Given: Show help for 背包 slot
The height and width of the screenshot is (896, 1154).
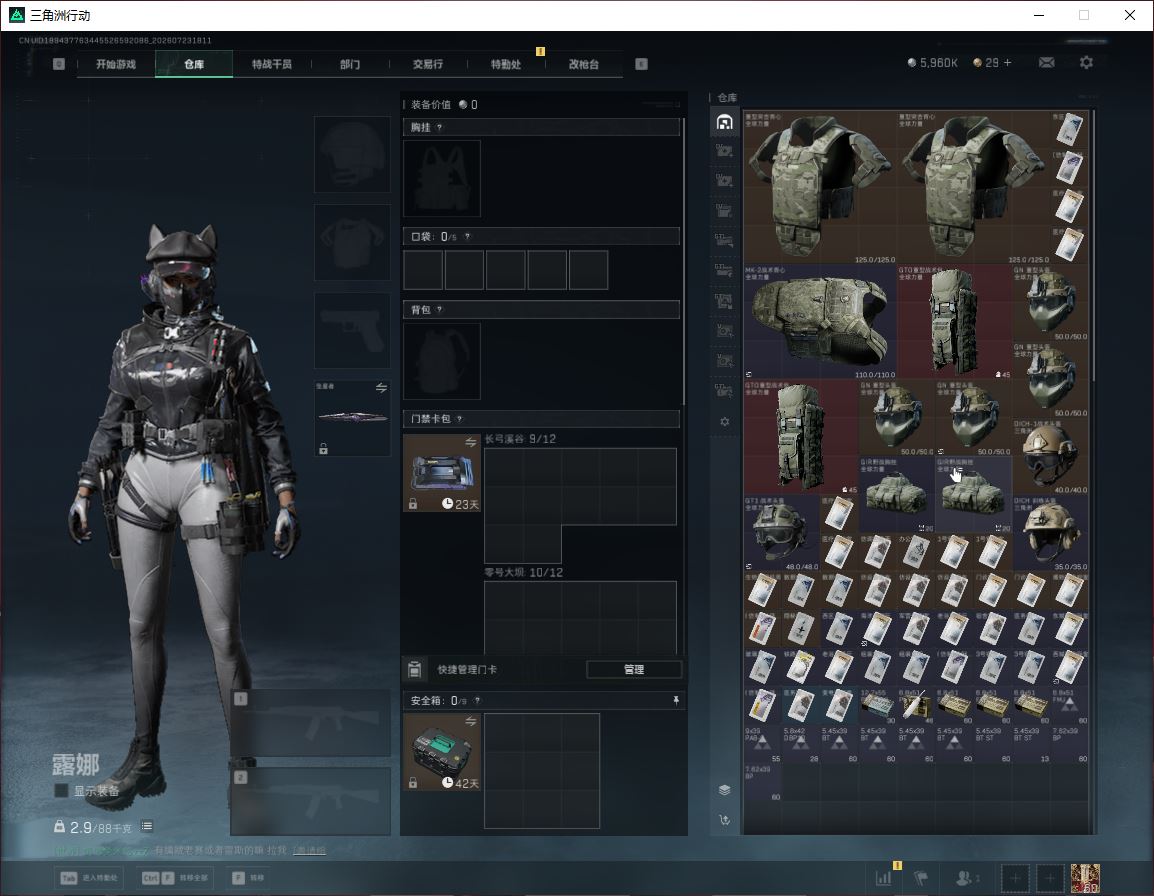Looking at the screenshot, I should (x=439, y=309).
